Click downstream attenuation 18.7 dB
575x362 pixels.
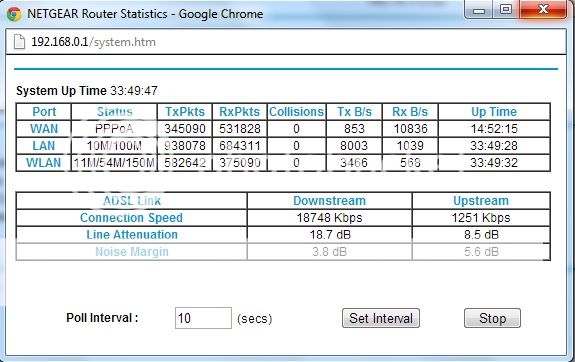click(x=330, y=234)
